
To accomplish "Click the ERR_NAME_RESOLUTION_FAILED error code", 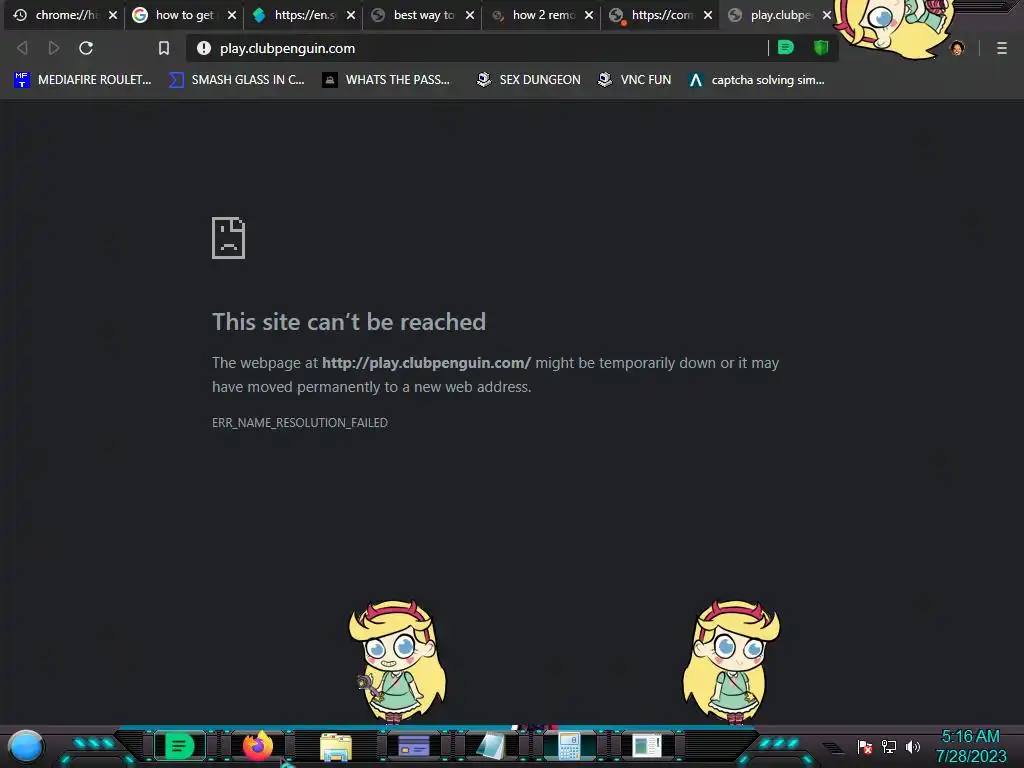I will (x=300, y=423).
